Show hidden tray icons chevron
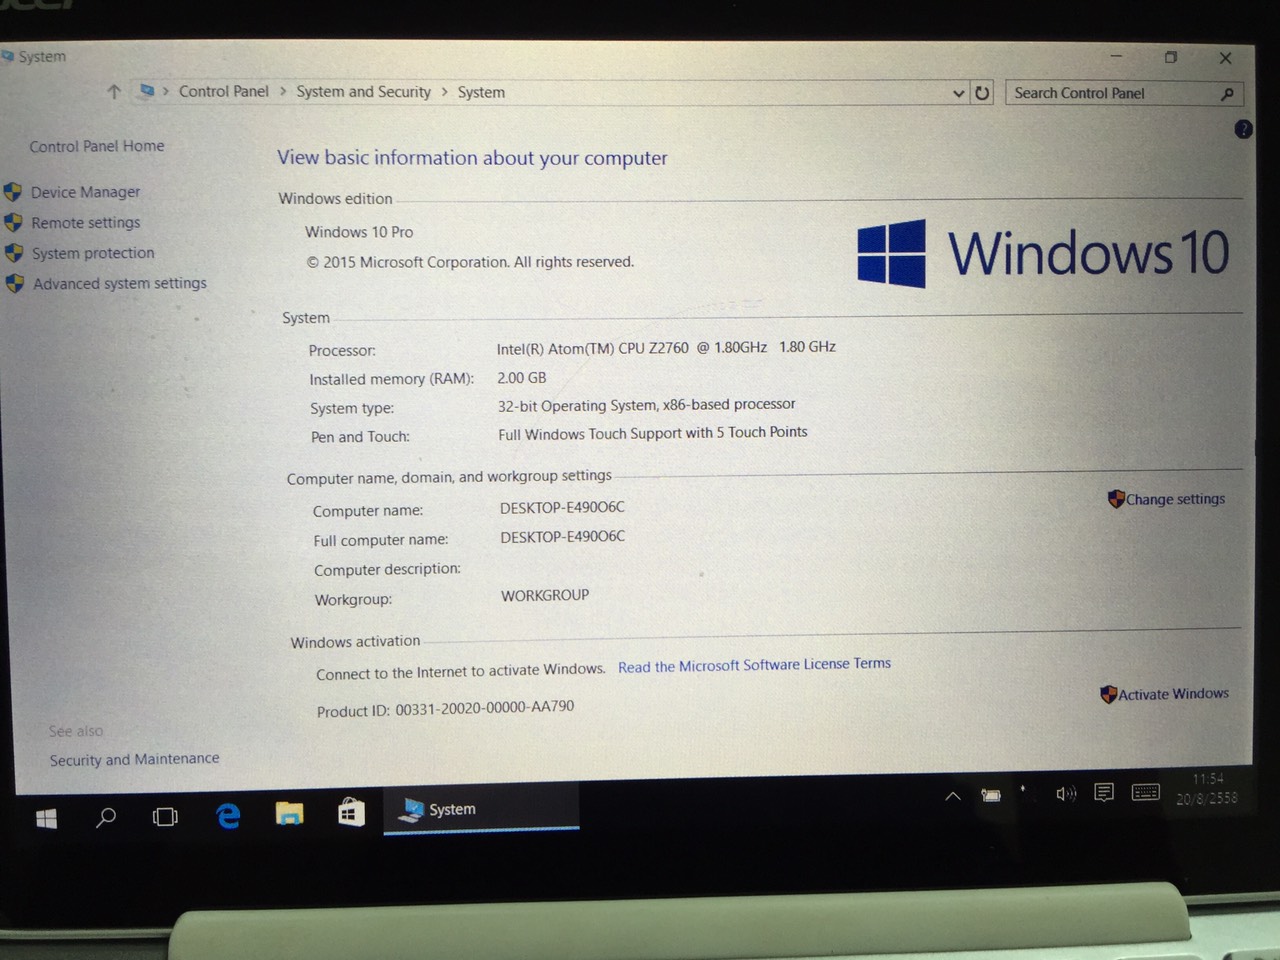 pyautogui.click(x=953, y=796)
